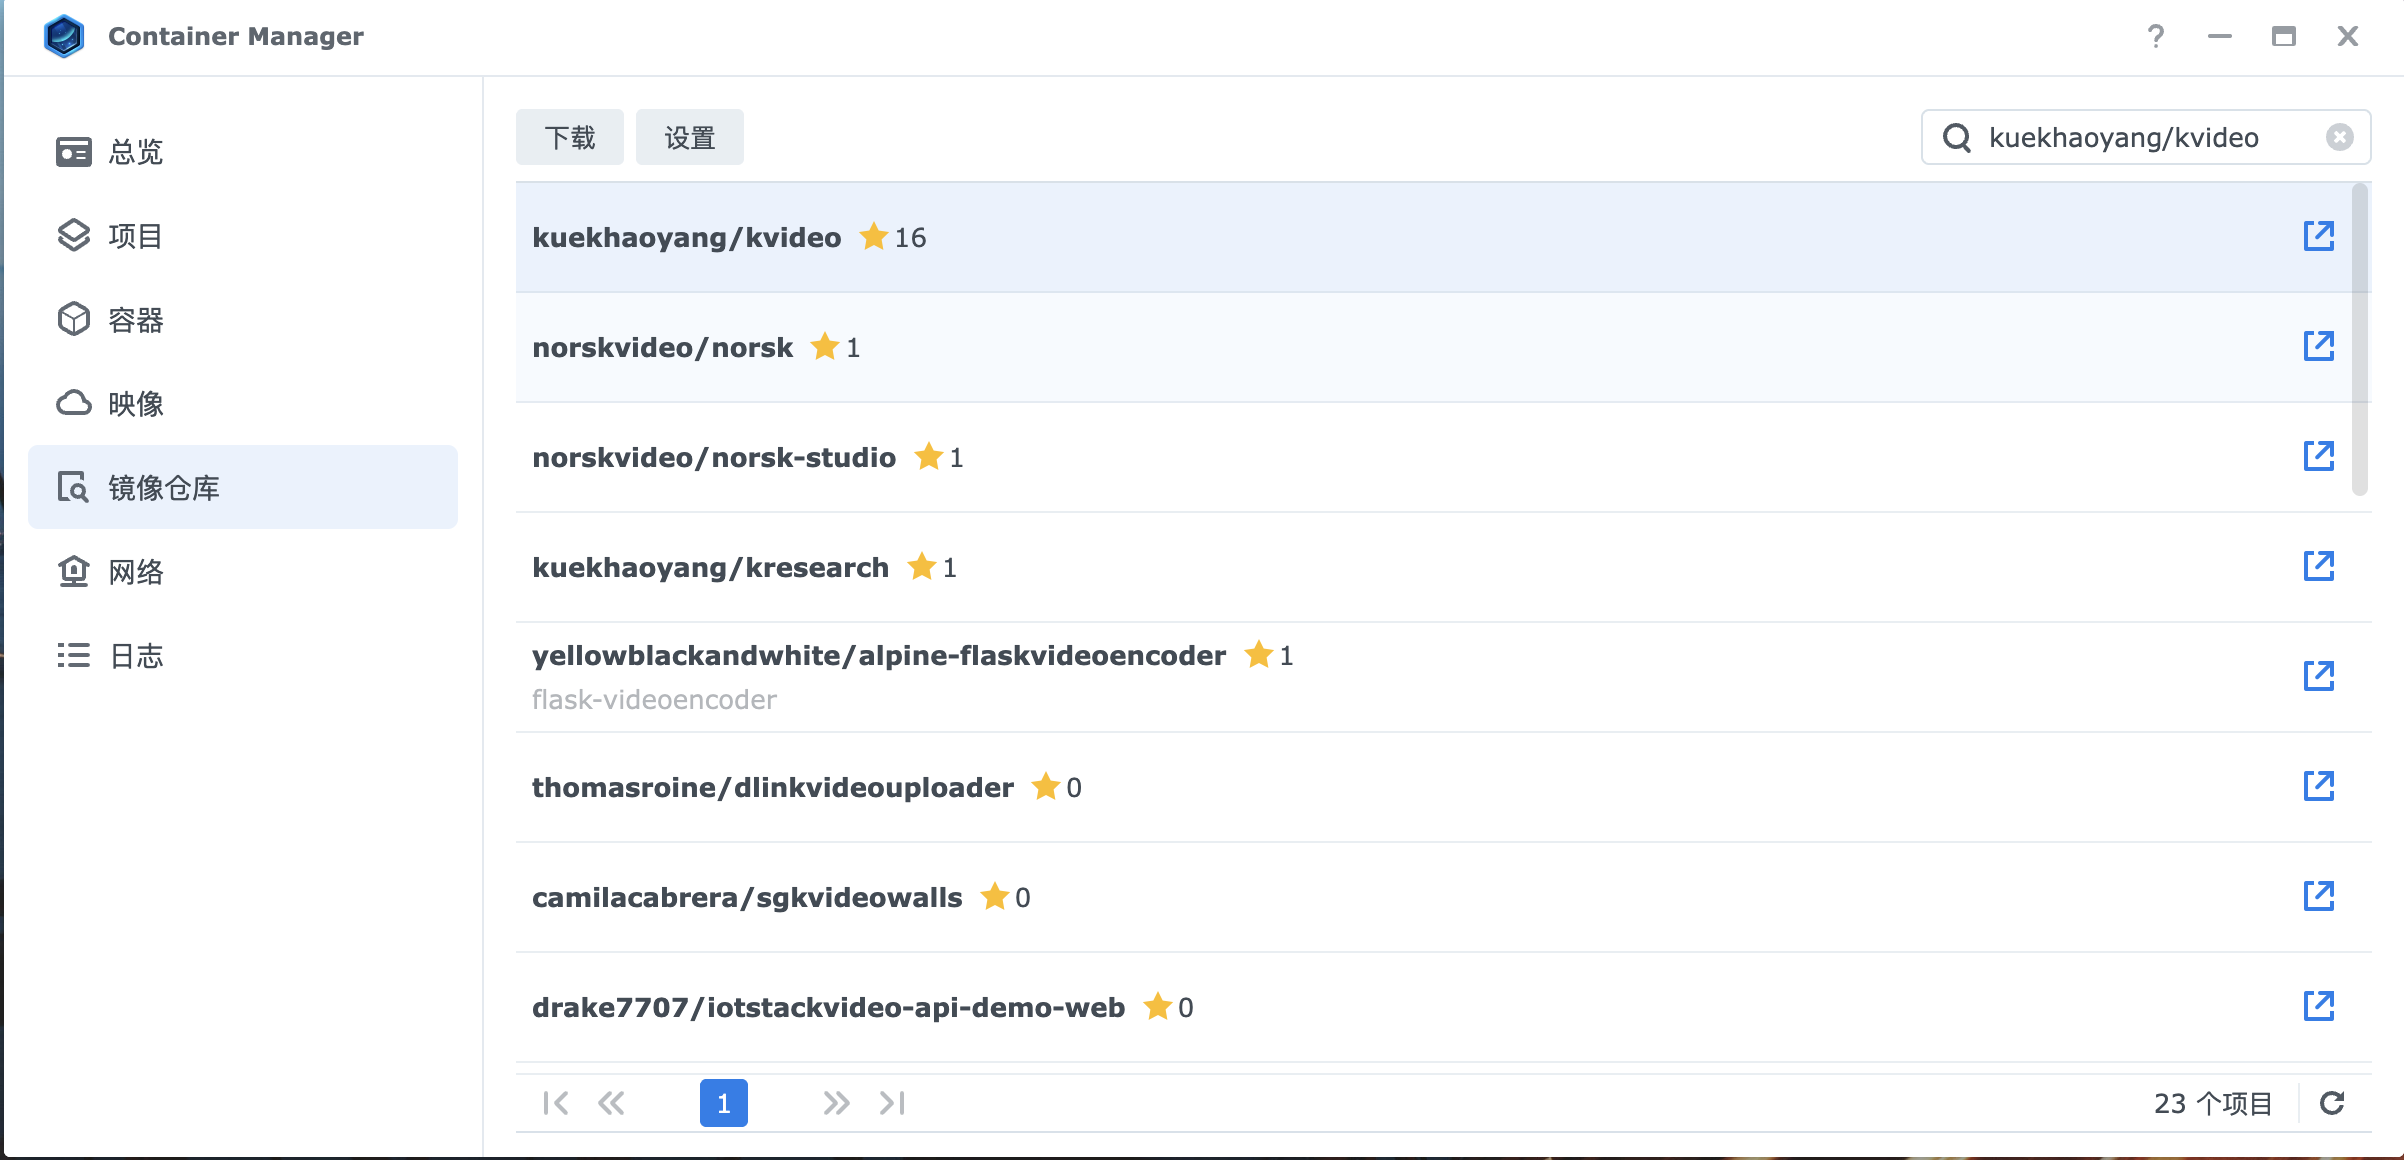Click the 设置 settings button
This screenshot has height=1160, width=2404.
point(689,137)
